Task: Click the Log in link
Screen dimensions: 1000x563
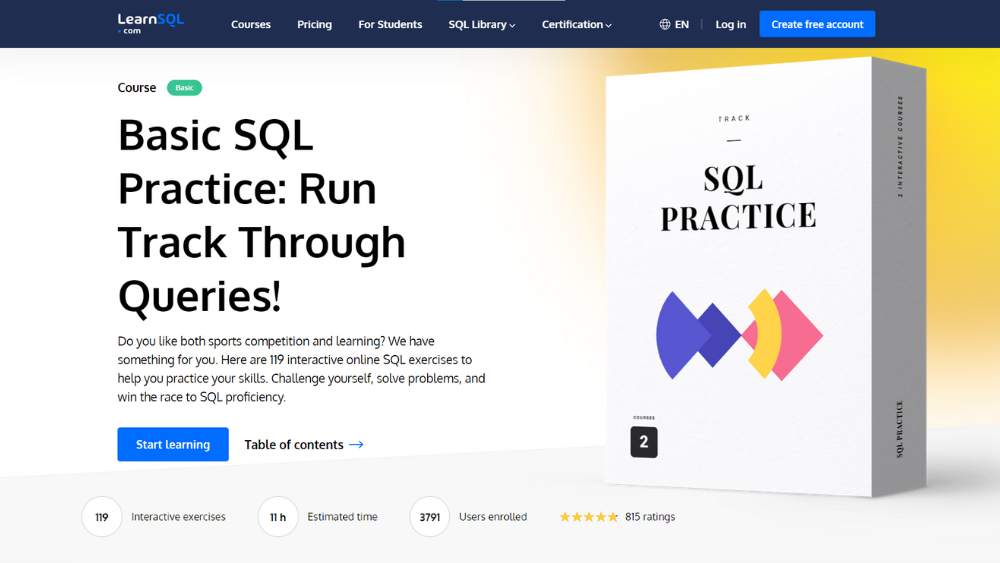Action: (730, 24)
